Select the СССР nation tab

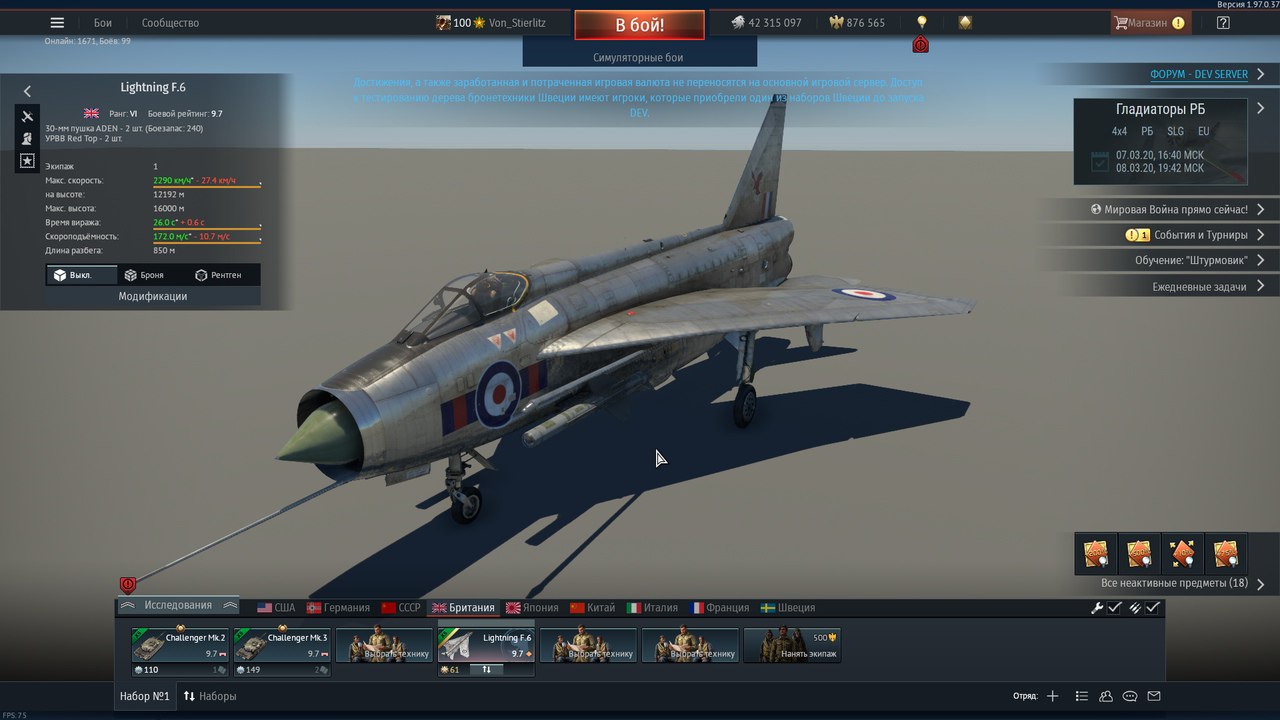pyautogui.click(x=400, y=607)
